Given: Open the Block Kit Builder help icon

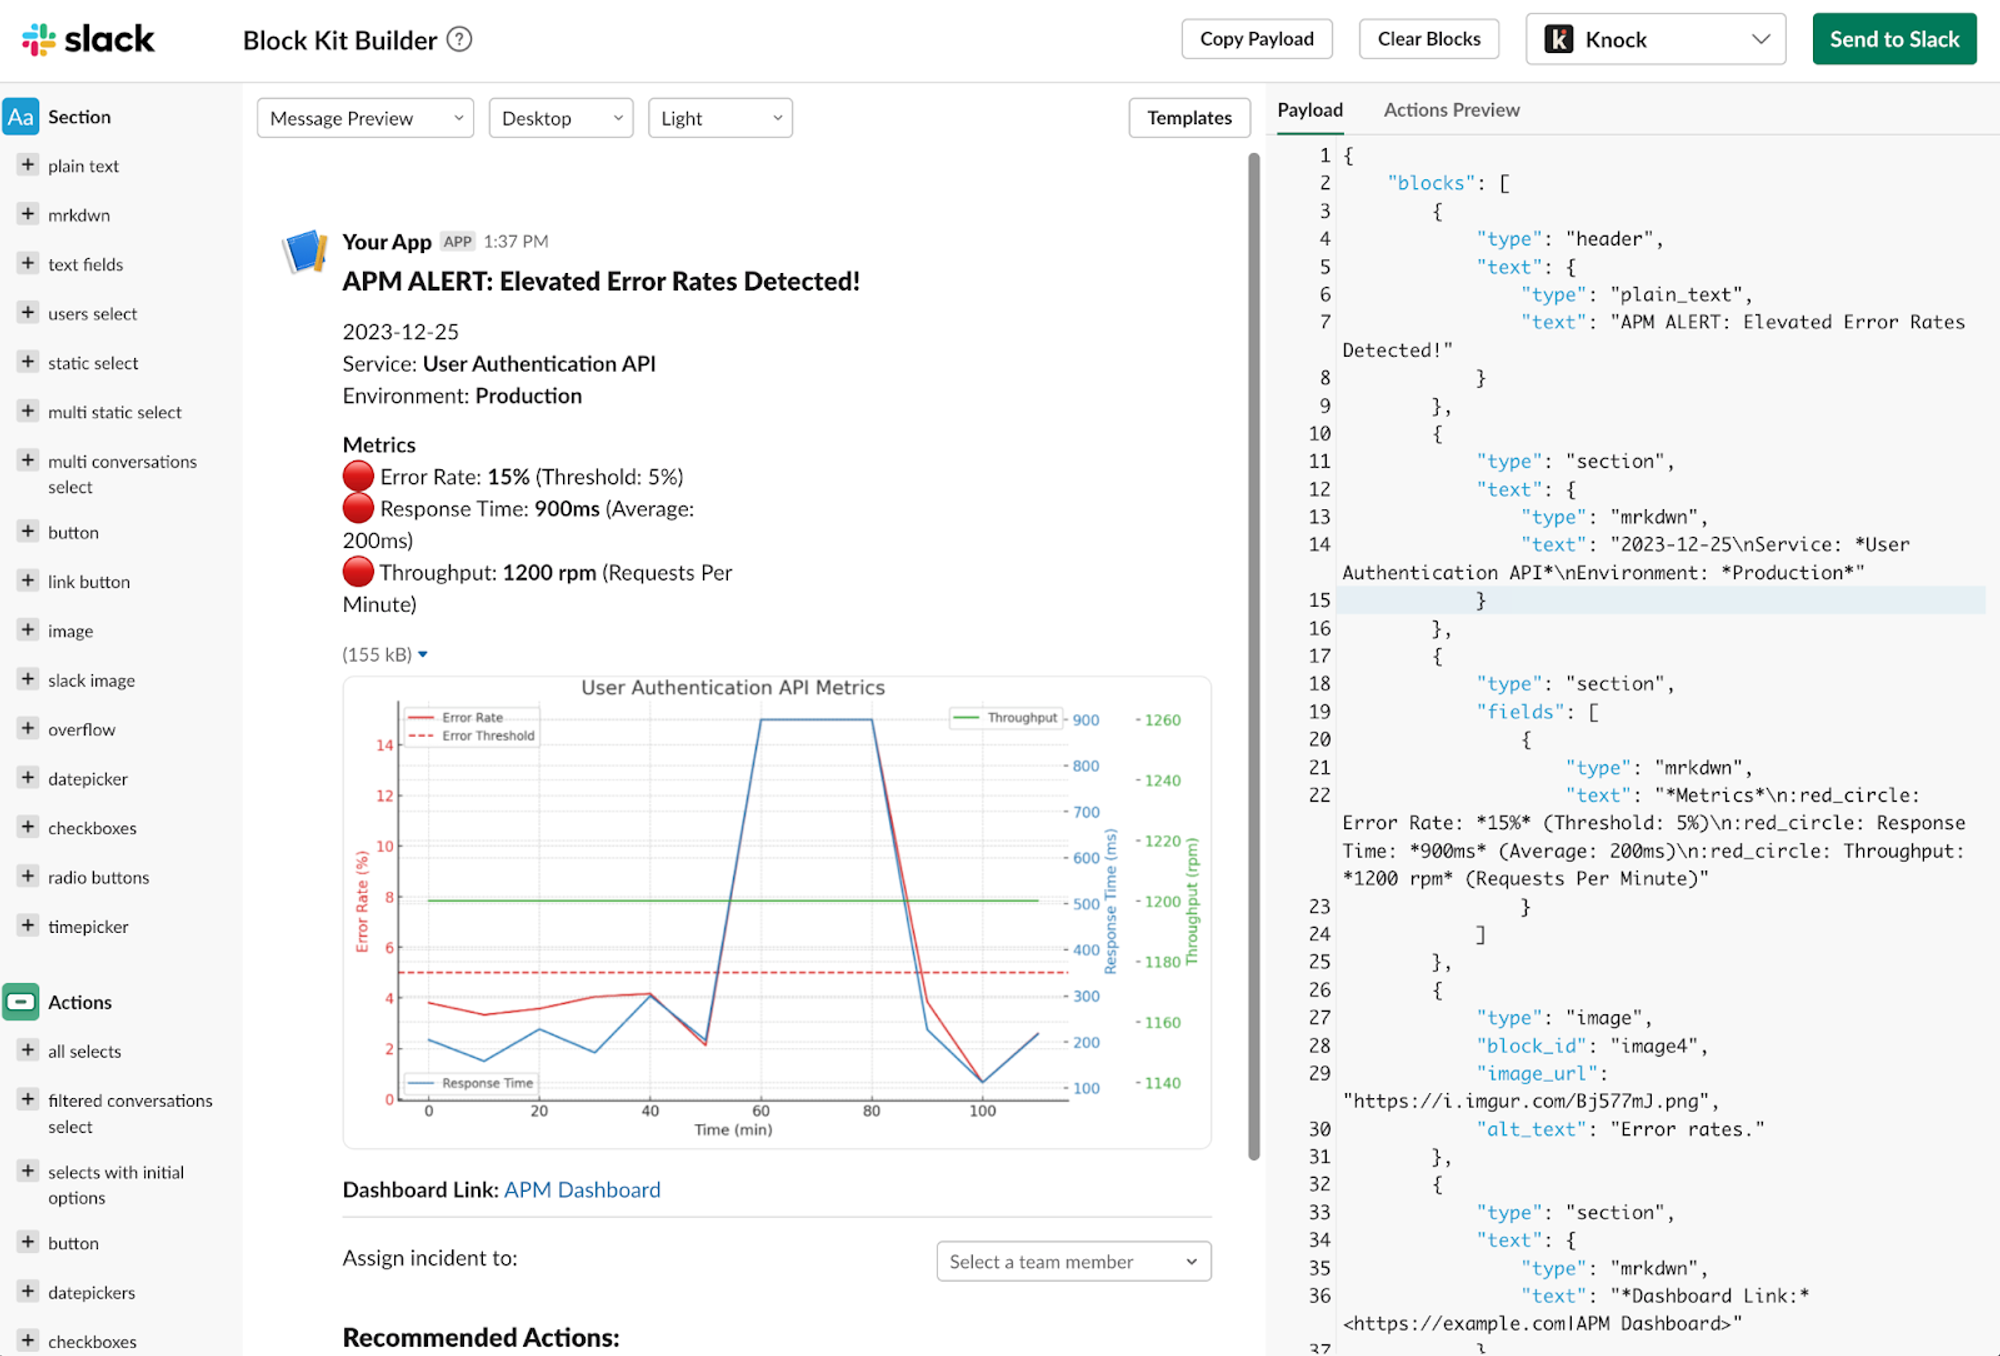Looking at the screenshot, I should point(458,39).
